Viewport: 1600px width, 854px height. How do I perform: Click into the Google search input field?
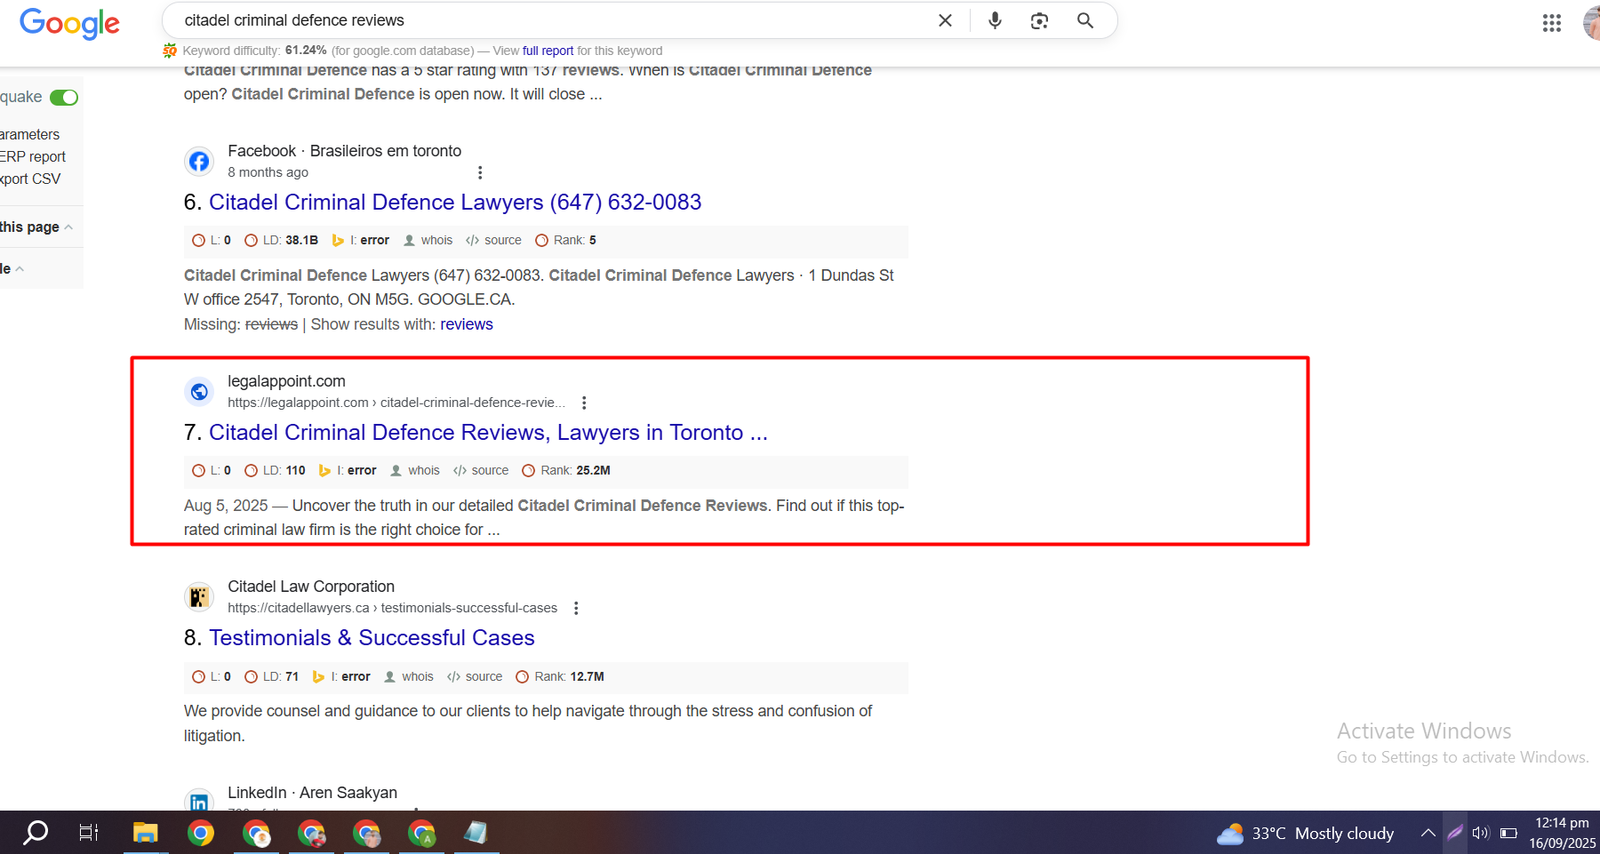(x=550, y=21)
